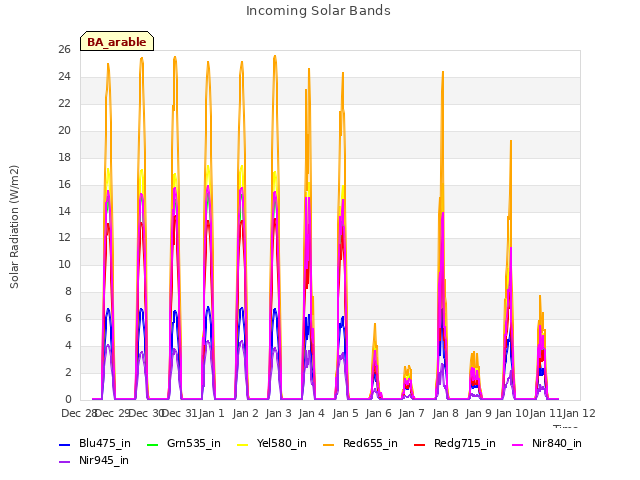Click the Jan 4 x-axis tick label

click(x=311, y=413)
